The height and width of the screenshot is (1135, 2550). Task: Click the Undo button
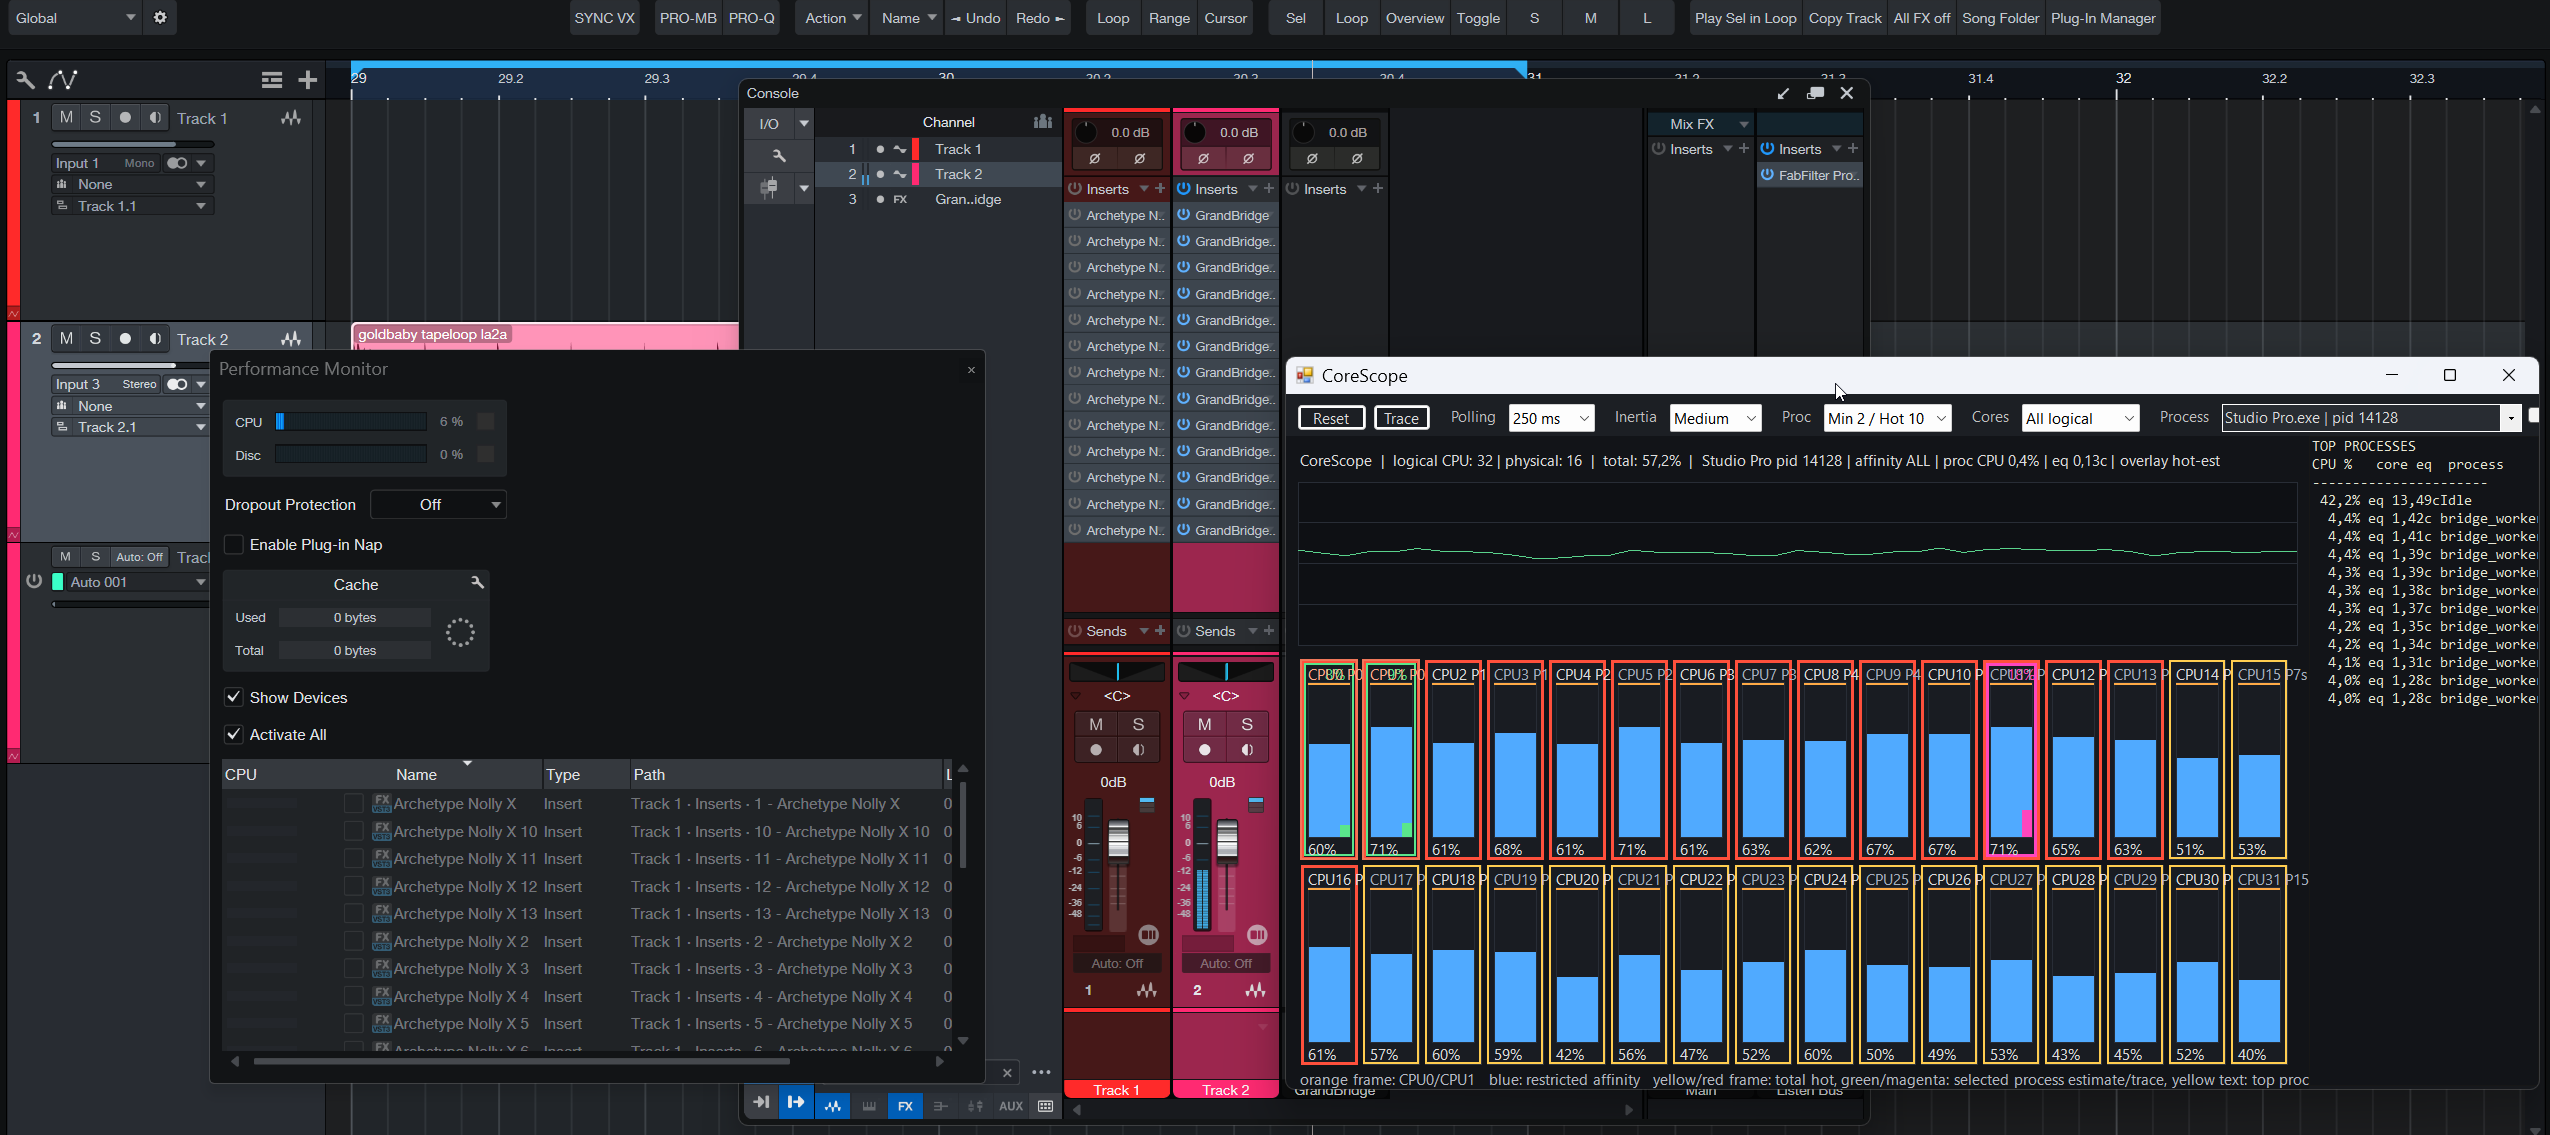[x=976, y=18]
